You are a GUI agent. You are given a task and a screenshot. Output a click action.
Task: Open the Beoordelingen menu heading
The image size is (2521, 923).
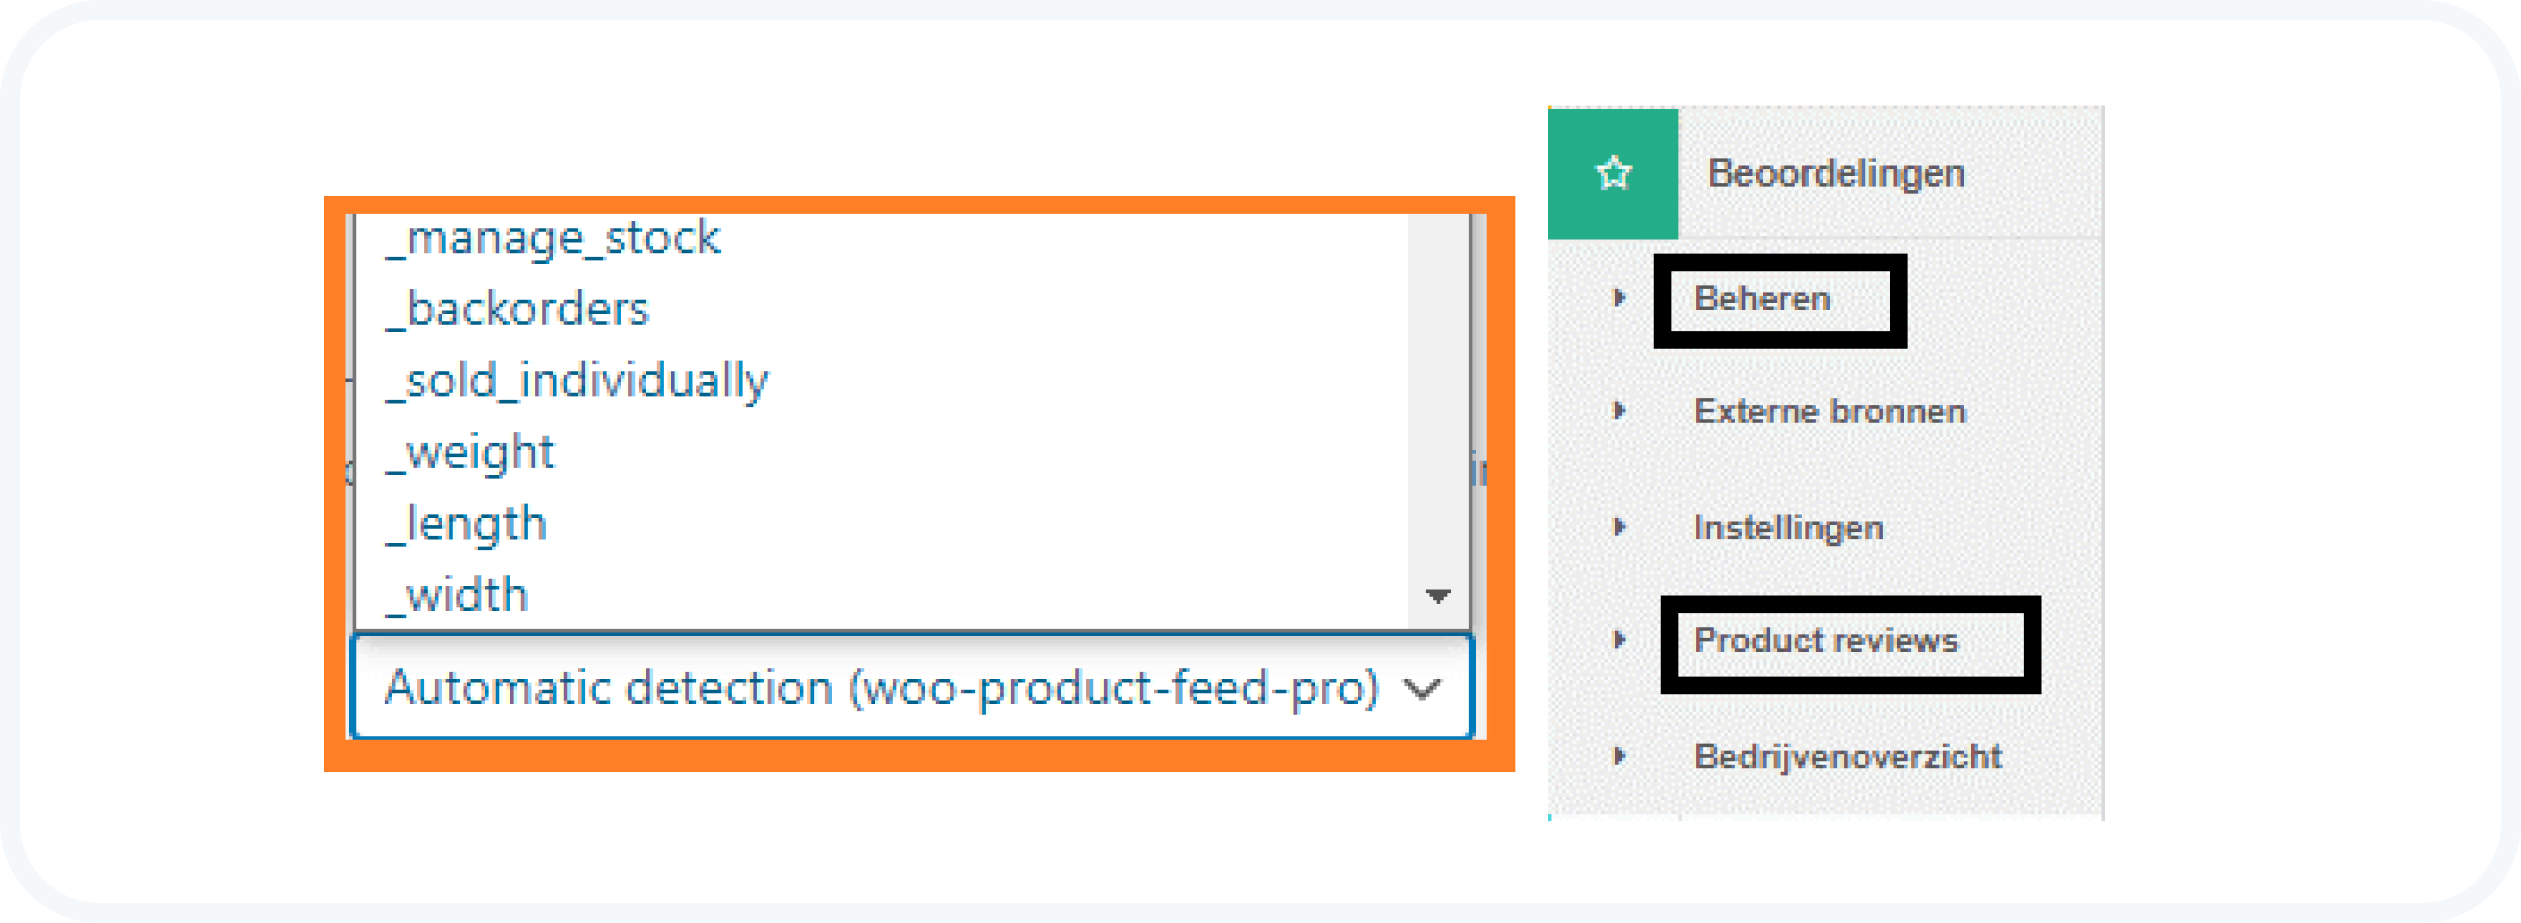coord(1835,173)
